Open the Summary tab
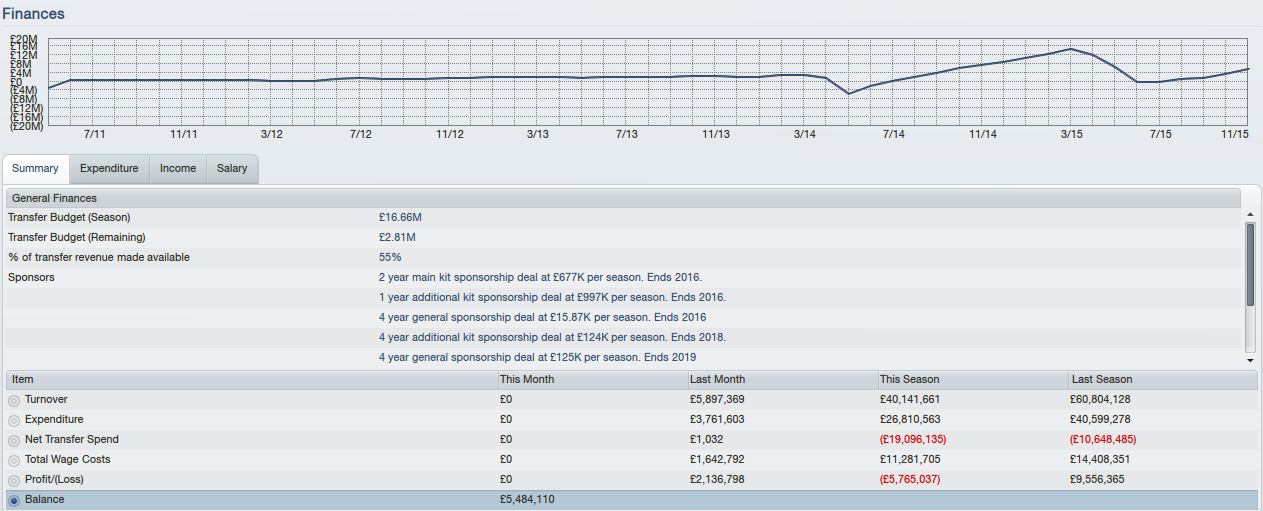 pos(35,169)
